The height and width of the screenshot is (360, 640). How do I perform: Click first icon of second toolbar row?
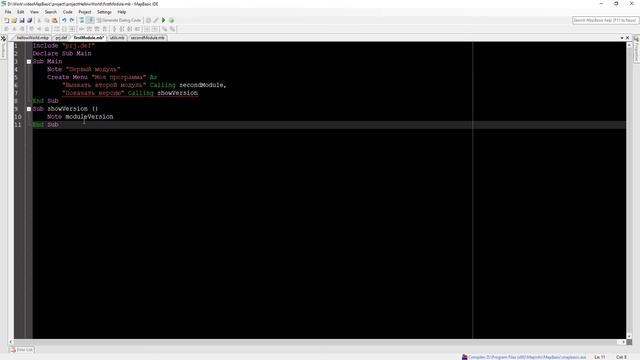(x=6, y=29)
